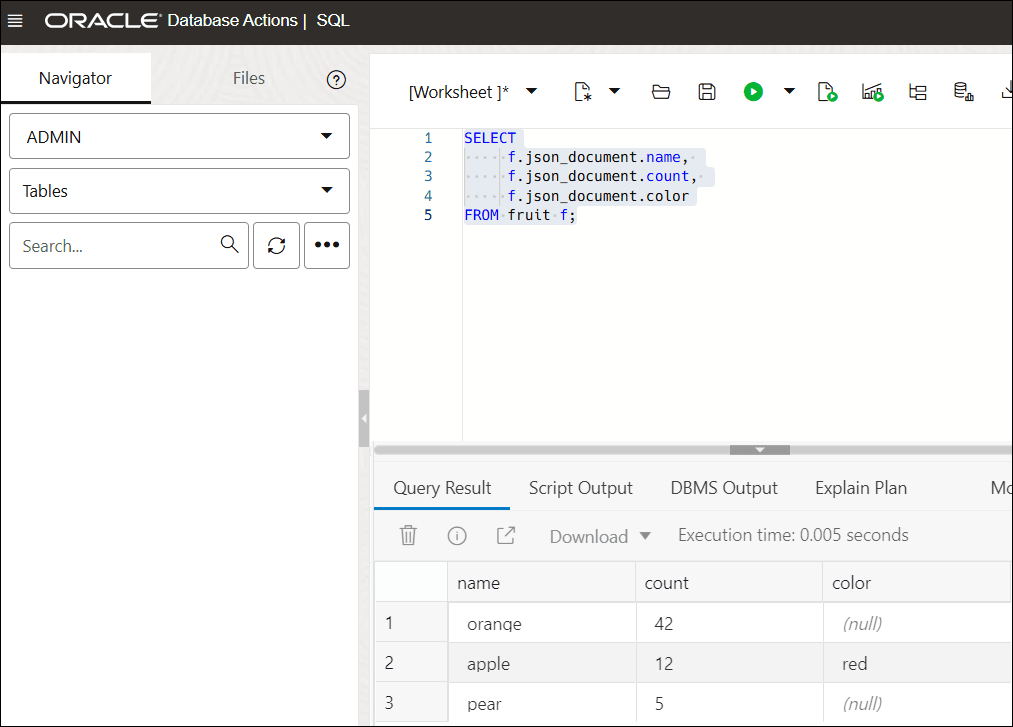Open the object type dropdown showing Tables

point(178,191)
